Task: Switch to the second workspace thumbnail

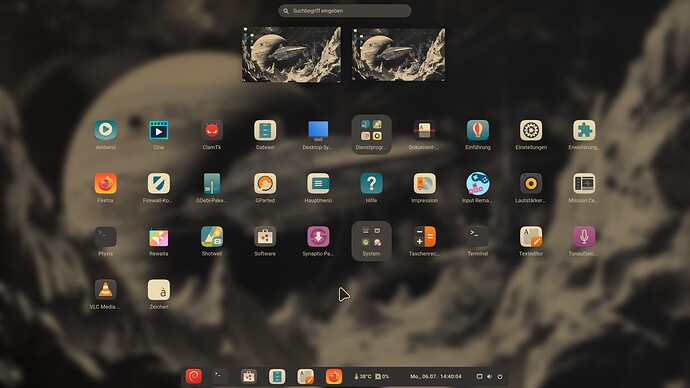Action: pos(398,55)
